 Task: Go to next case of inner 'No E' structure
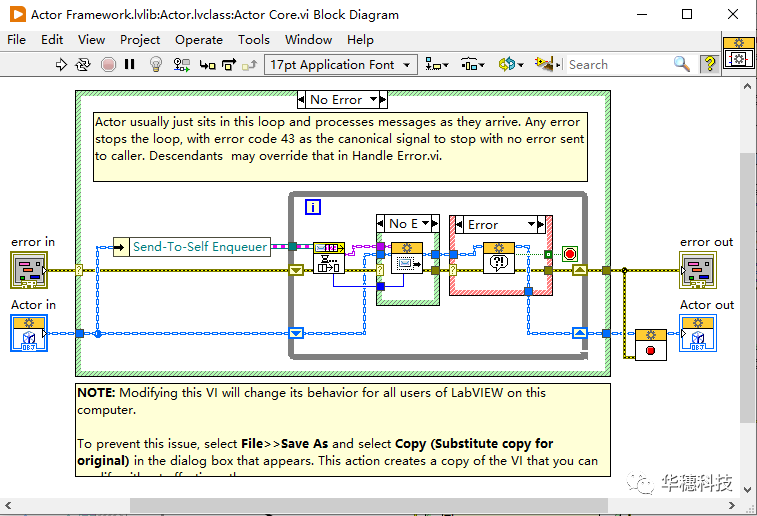click(435, 224)
